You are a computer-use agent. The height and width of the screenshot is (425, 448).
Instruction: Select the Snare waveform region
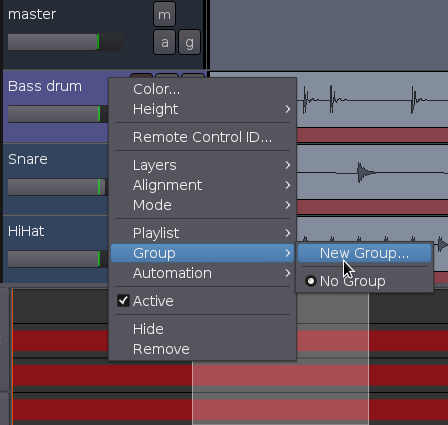tap(372, 172)
